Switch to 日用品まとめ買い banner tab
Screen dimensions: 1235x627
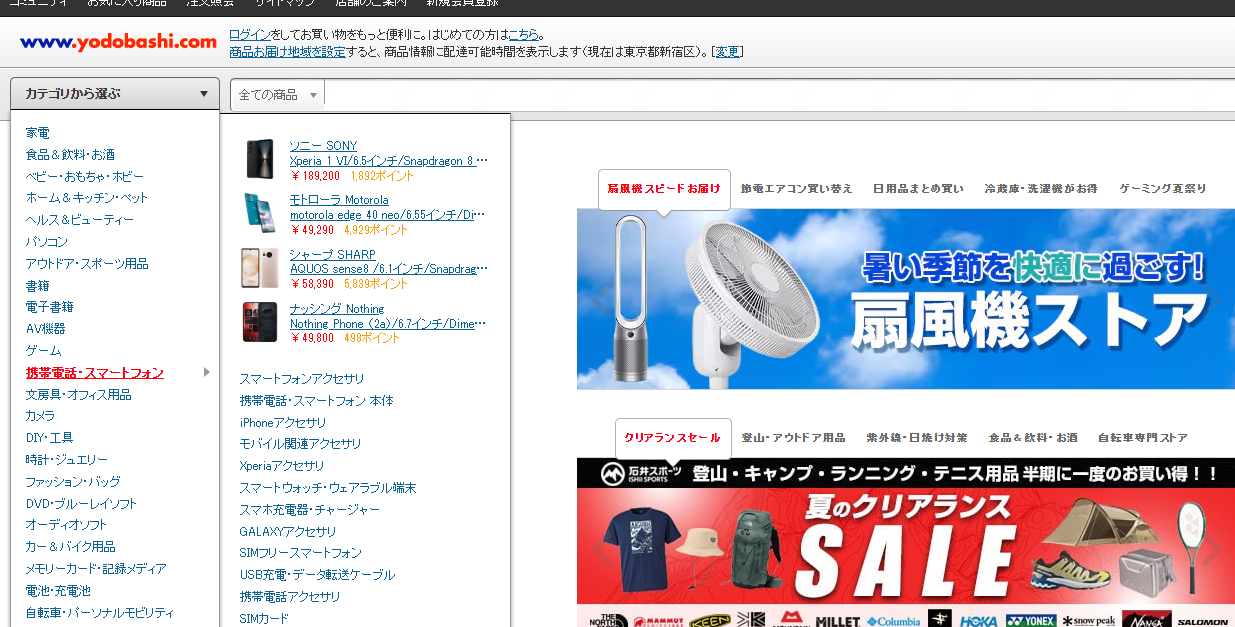click(918, 188)
